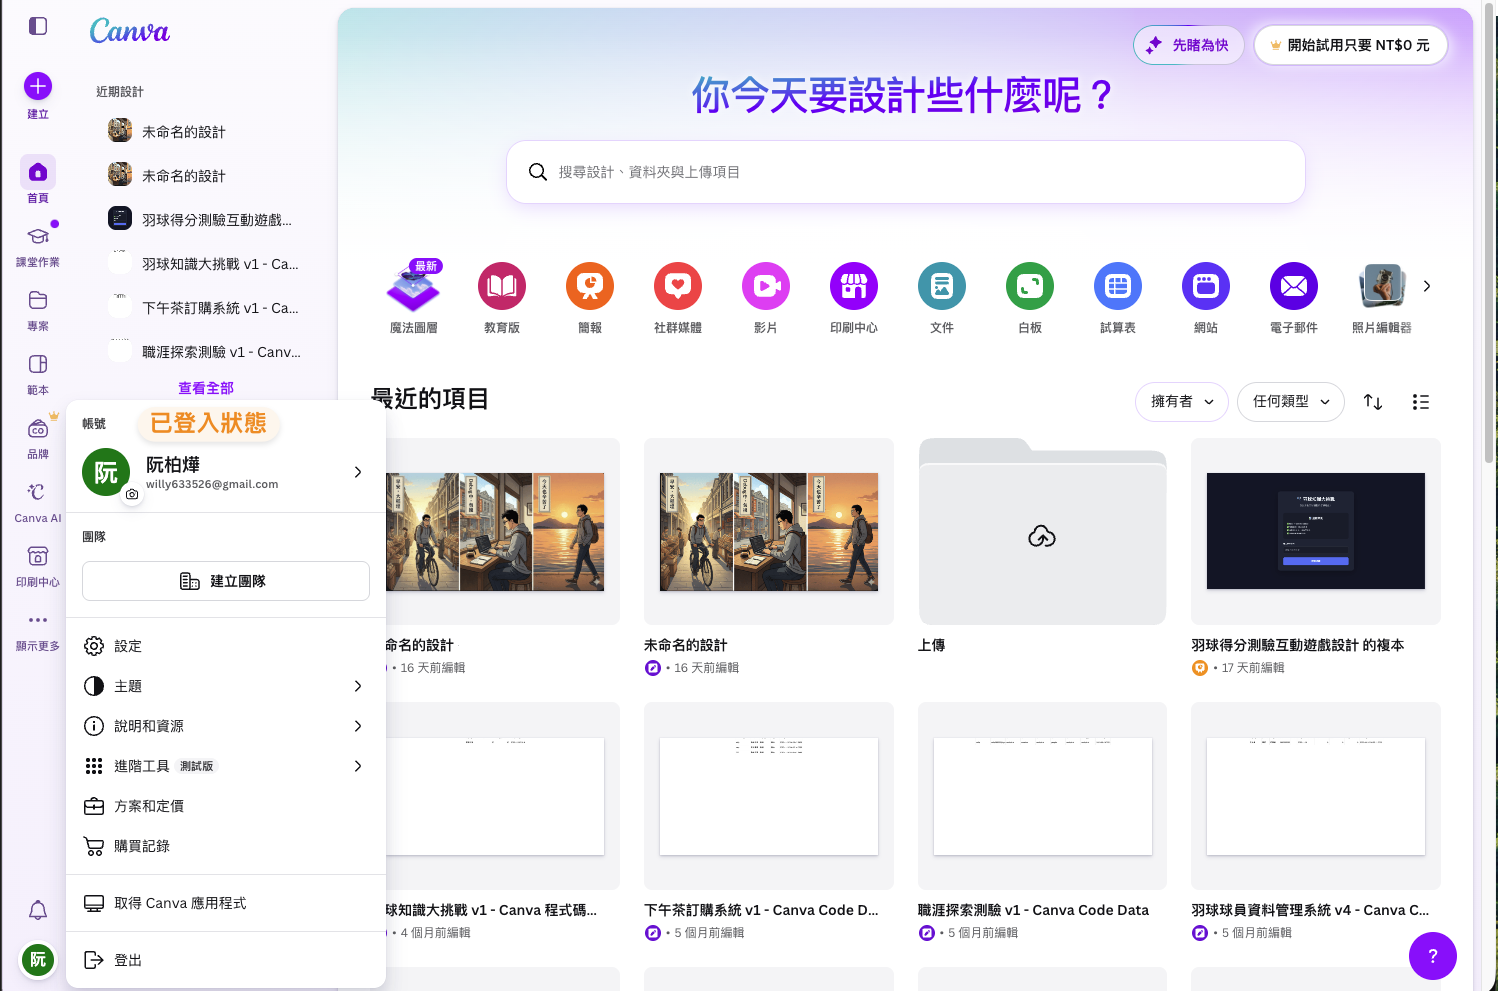Open the purple help question button
The image size is (1498, 991).
pyautogui.click(x=1433, y=956)
